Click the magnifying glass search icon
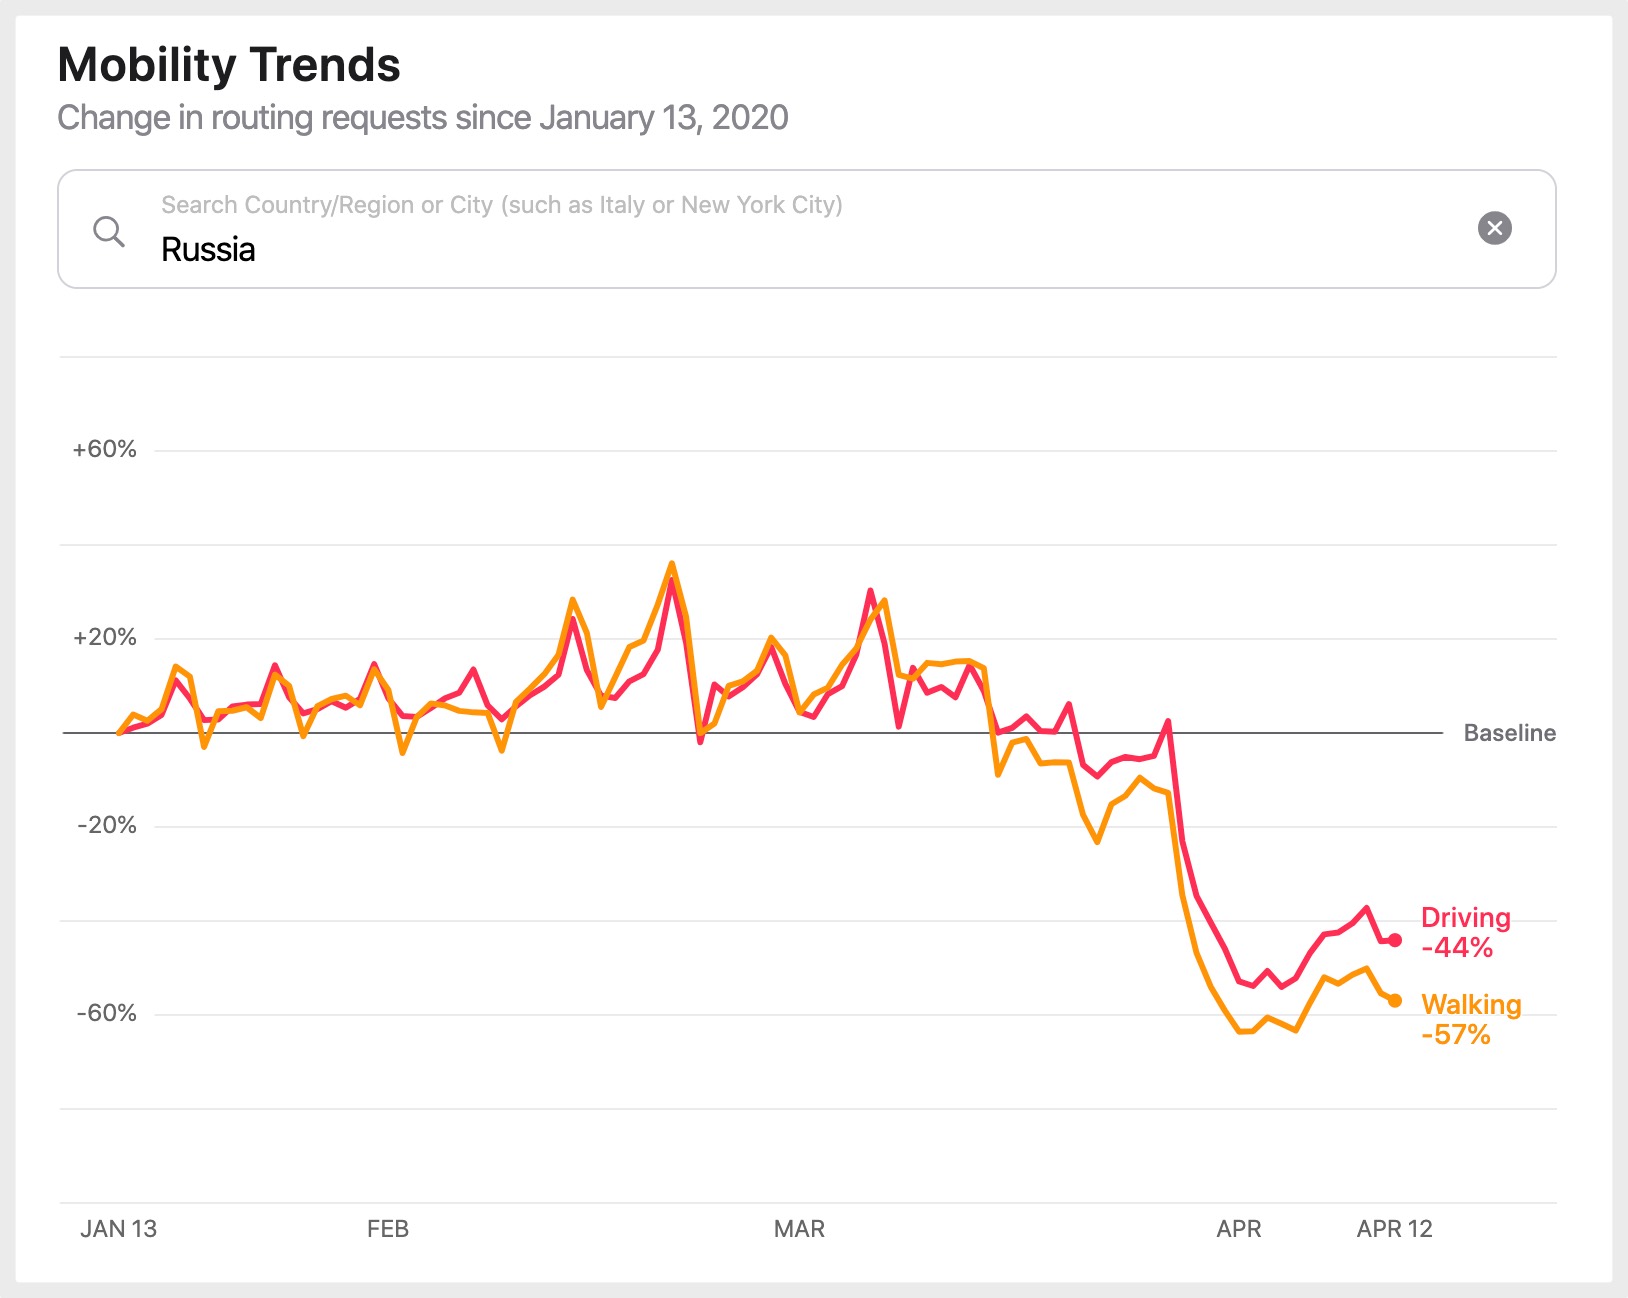The width and height of the screenshot is (1628, 1298). coord(108,231)
